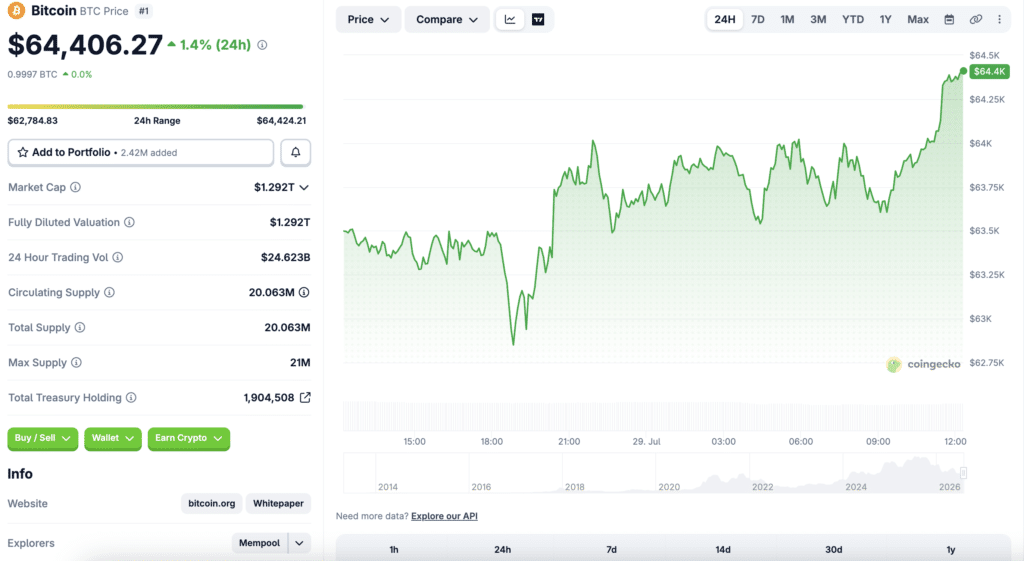
Task: Select the 7D chart range
Action: (758, 20)
